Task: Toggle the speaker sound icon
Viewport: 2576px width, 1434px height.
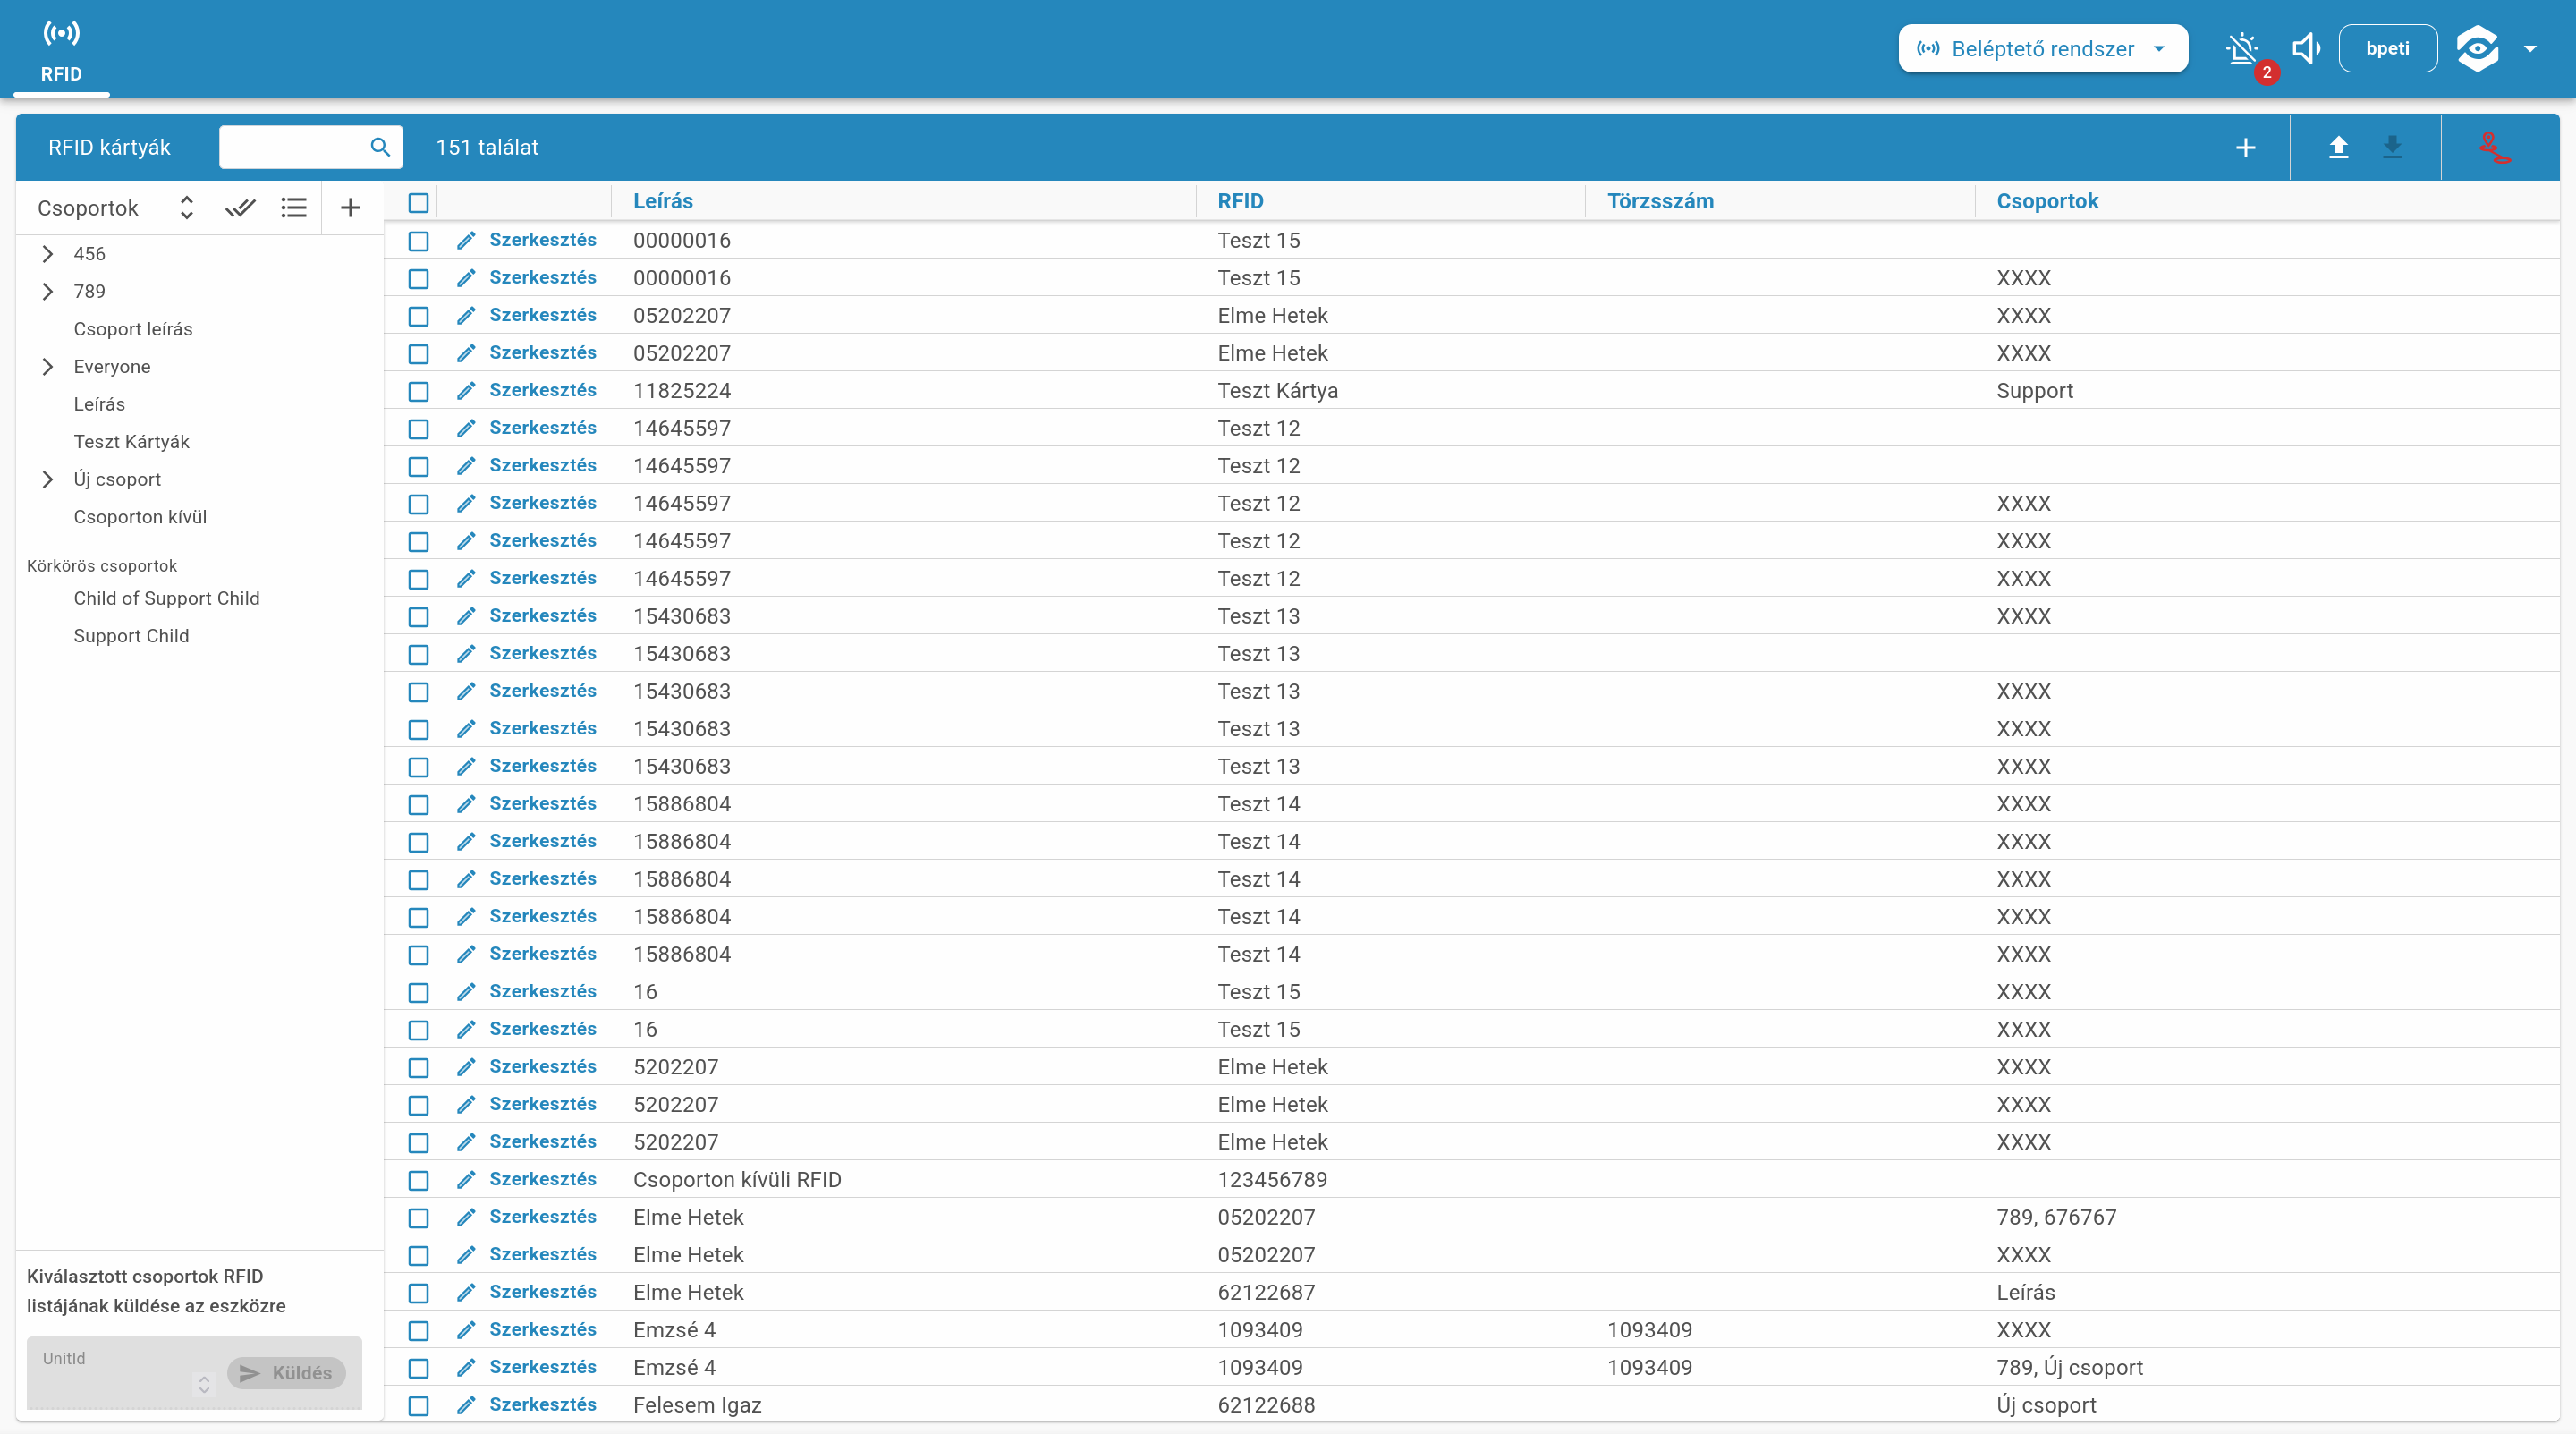Action: click(2306, 48)
